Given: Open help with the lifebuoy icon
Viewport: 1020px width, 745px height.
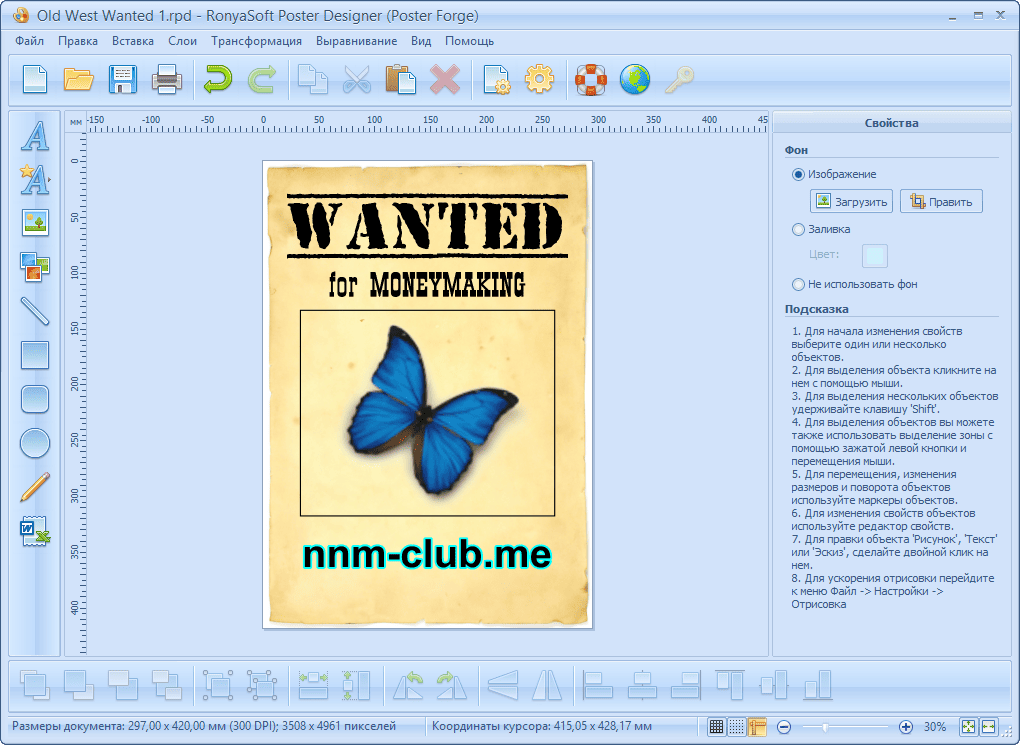Looking at the screenshot, I should 591,79.
